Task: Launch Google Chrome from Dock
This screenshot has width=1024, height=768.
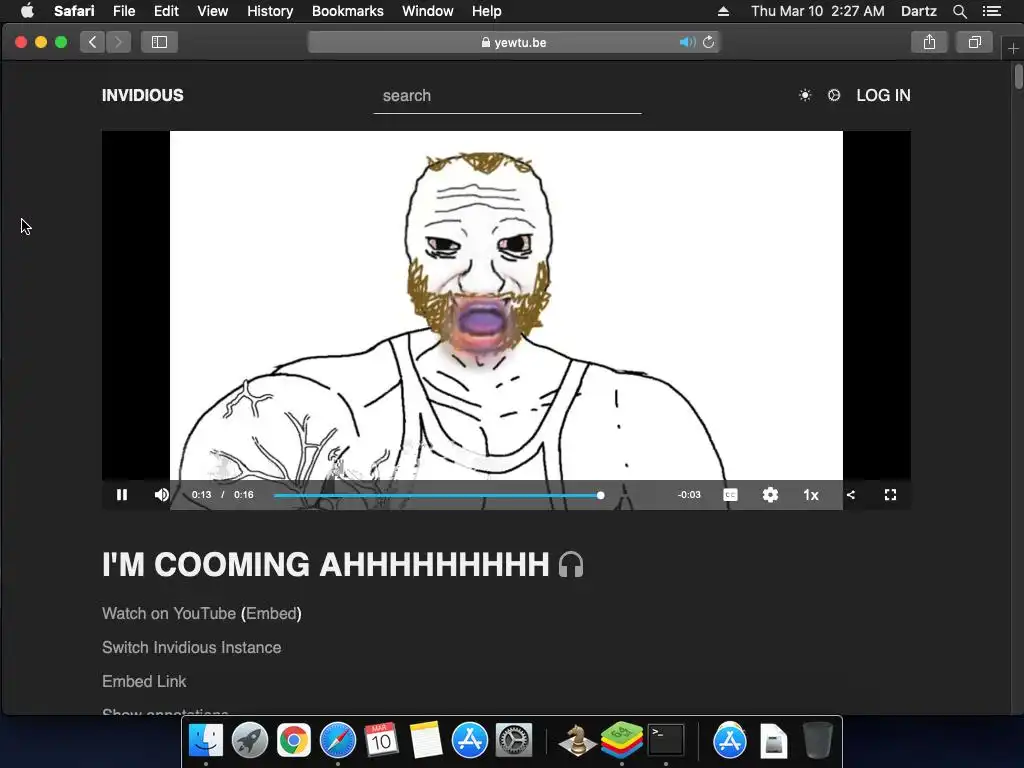Action: 293,741
